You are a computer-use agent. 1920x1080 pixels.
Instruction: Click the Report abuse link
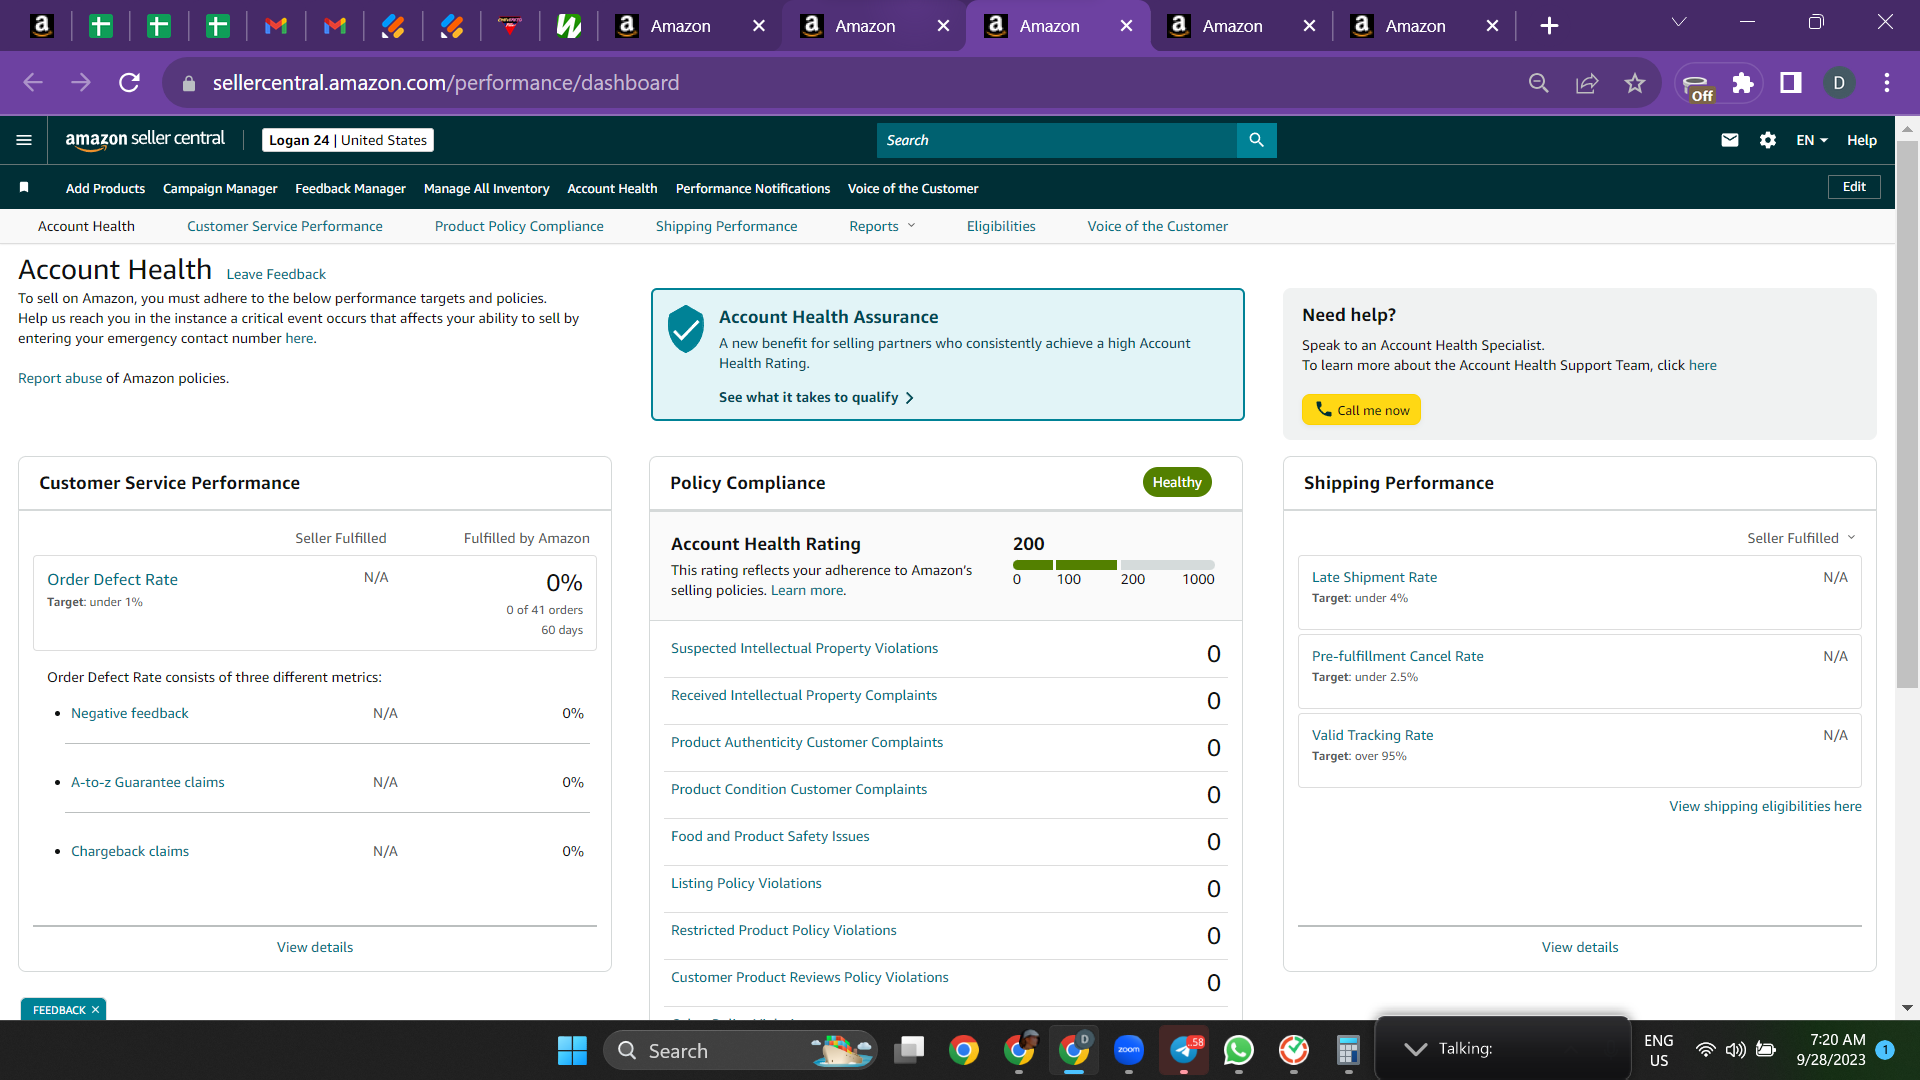click(x=60, y=378)
